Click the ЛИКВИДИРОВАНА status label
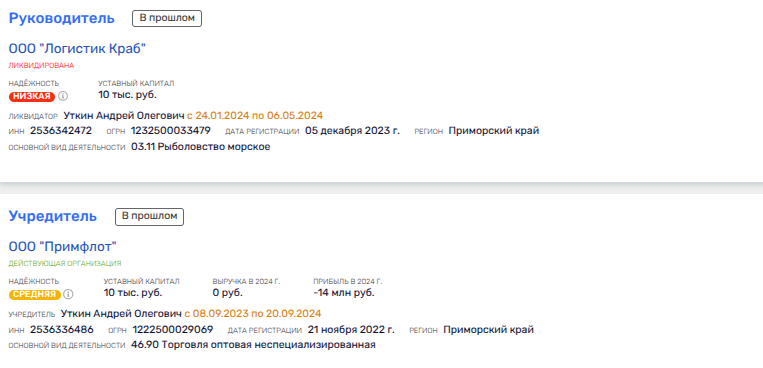The height and width of the screenshot is (368, 763). (41, 65)
